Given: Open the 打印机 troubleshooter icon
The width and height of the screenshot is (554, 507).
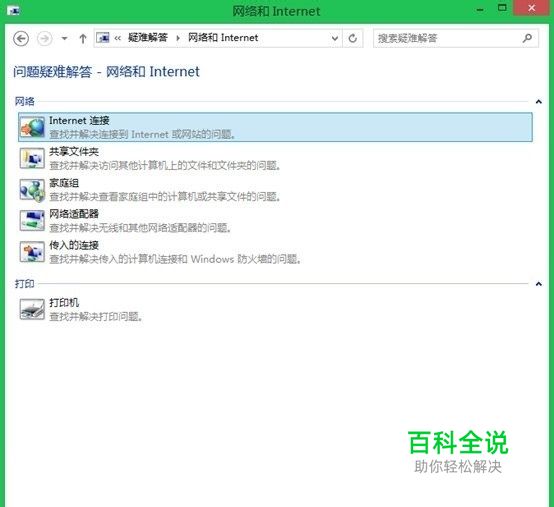Looking at the screenshot, I should pos(33,309).
